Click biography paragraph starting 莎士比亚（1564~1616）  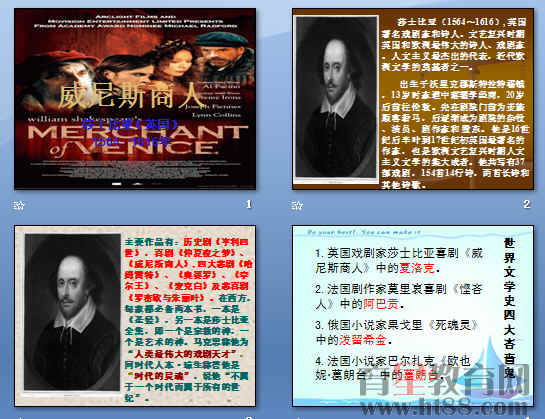(x=454, y=44)
